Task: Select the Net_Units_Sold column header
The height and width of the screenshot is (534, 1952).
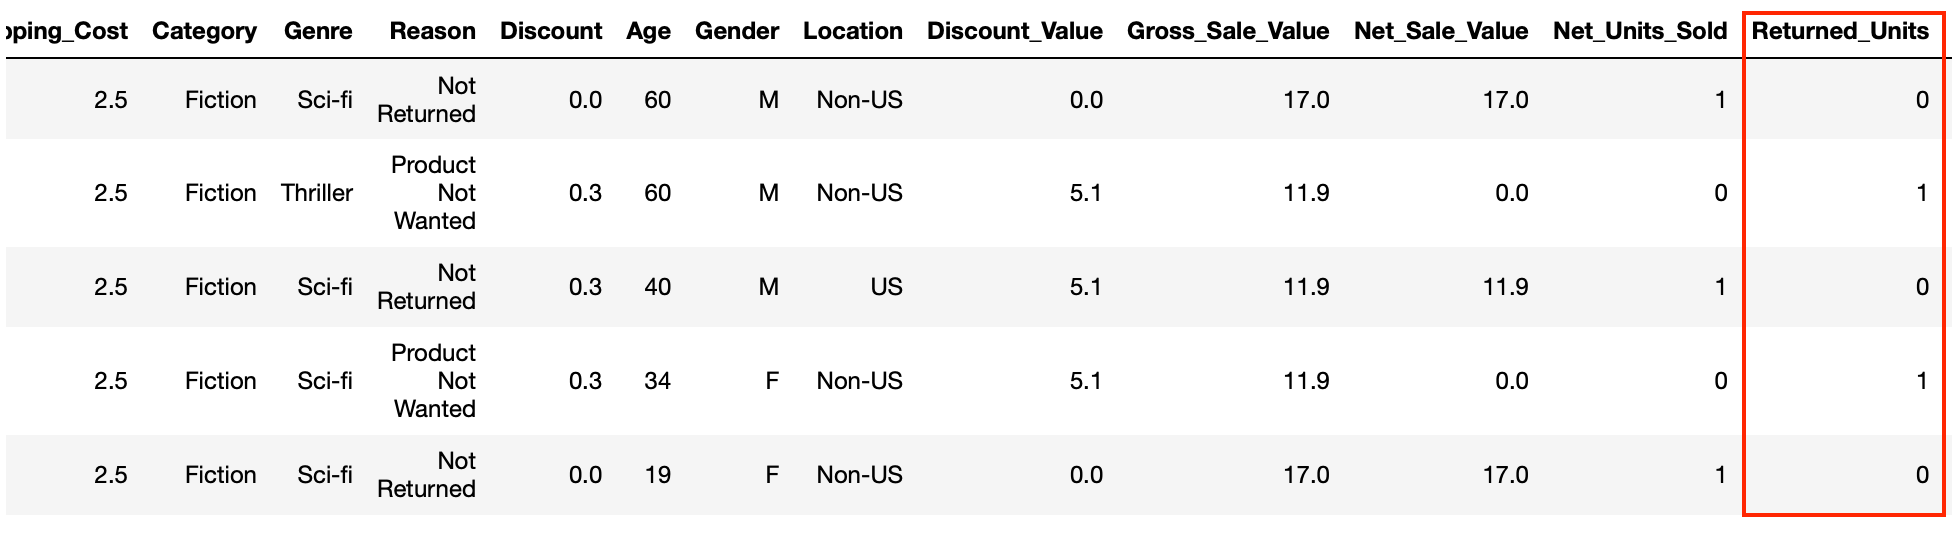Action: point(1640,31)
